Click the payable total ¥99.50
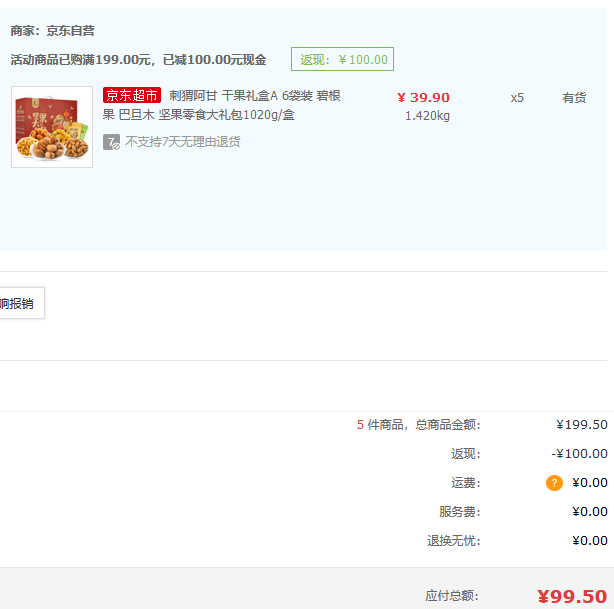The width and height of the screenshot is (614, 609). click(x=572, y=596)
